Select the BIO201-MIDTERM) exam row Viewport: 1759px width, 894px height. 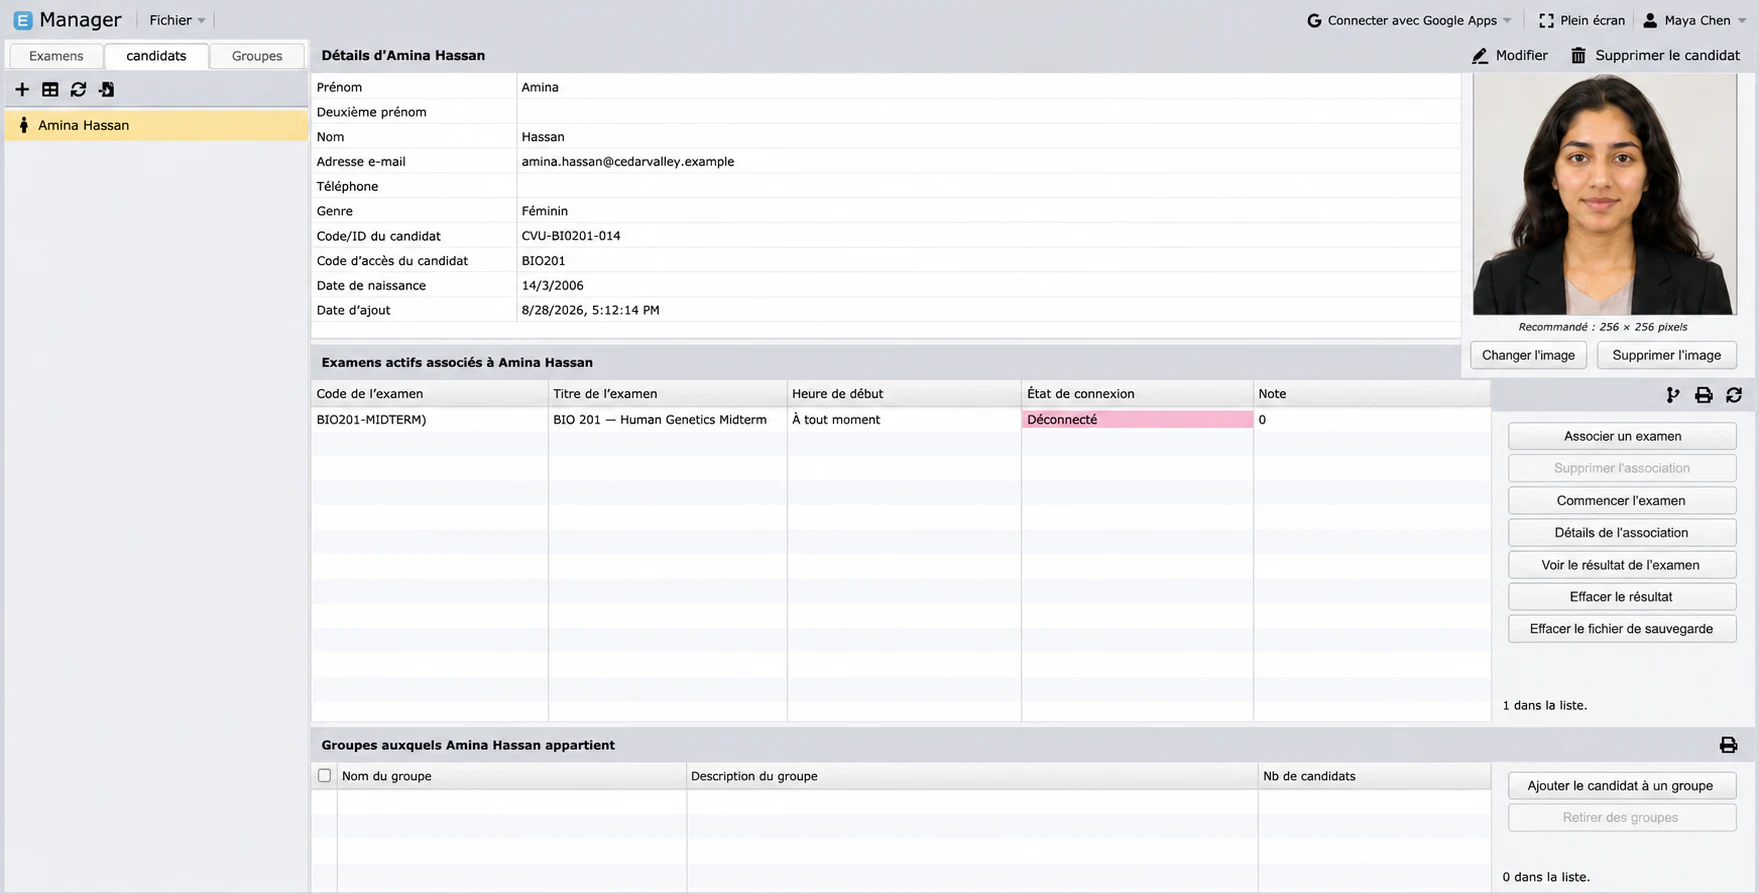click(900, 420)
